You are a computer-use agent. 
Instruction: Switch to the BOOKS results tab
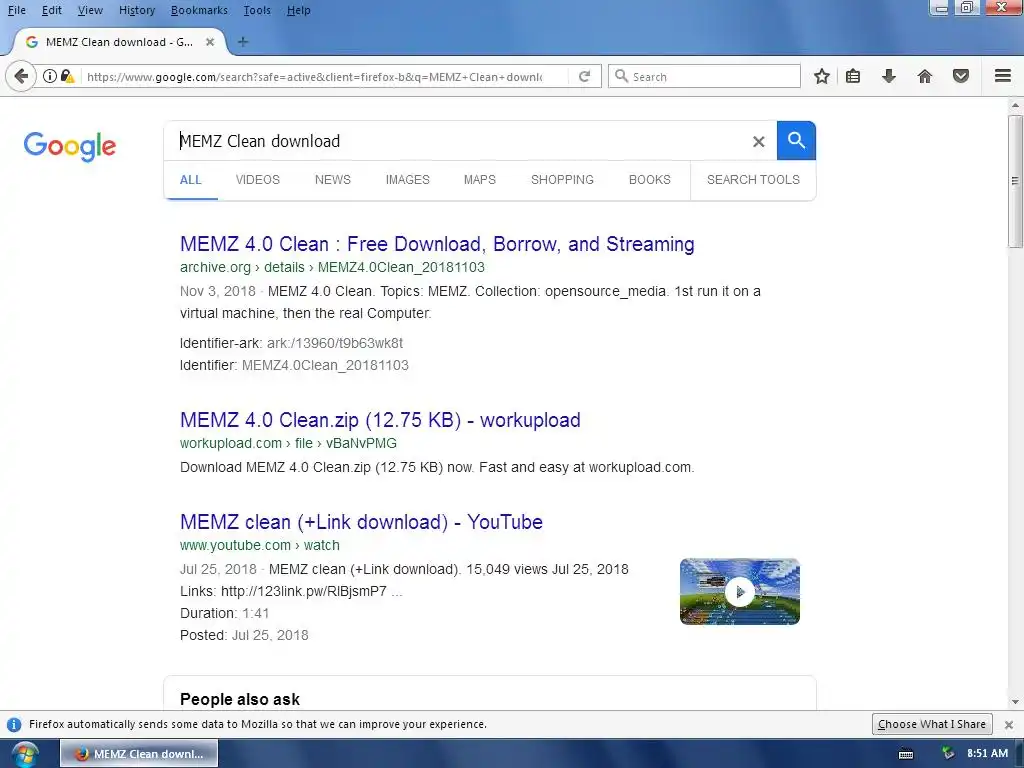pyautogui.click(x=650, y=180)
